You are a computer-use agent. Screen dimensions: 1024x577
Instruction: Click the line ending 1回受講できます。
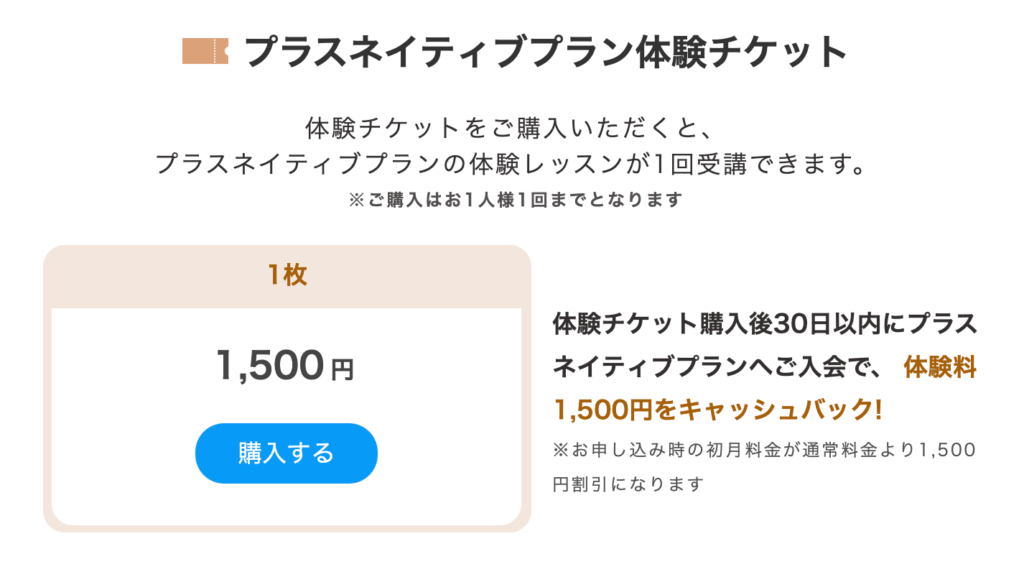[x=511, y=164]
